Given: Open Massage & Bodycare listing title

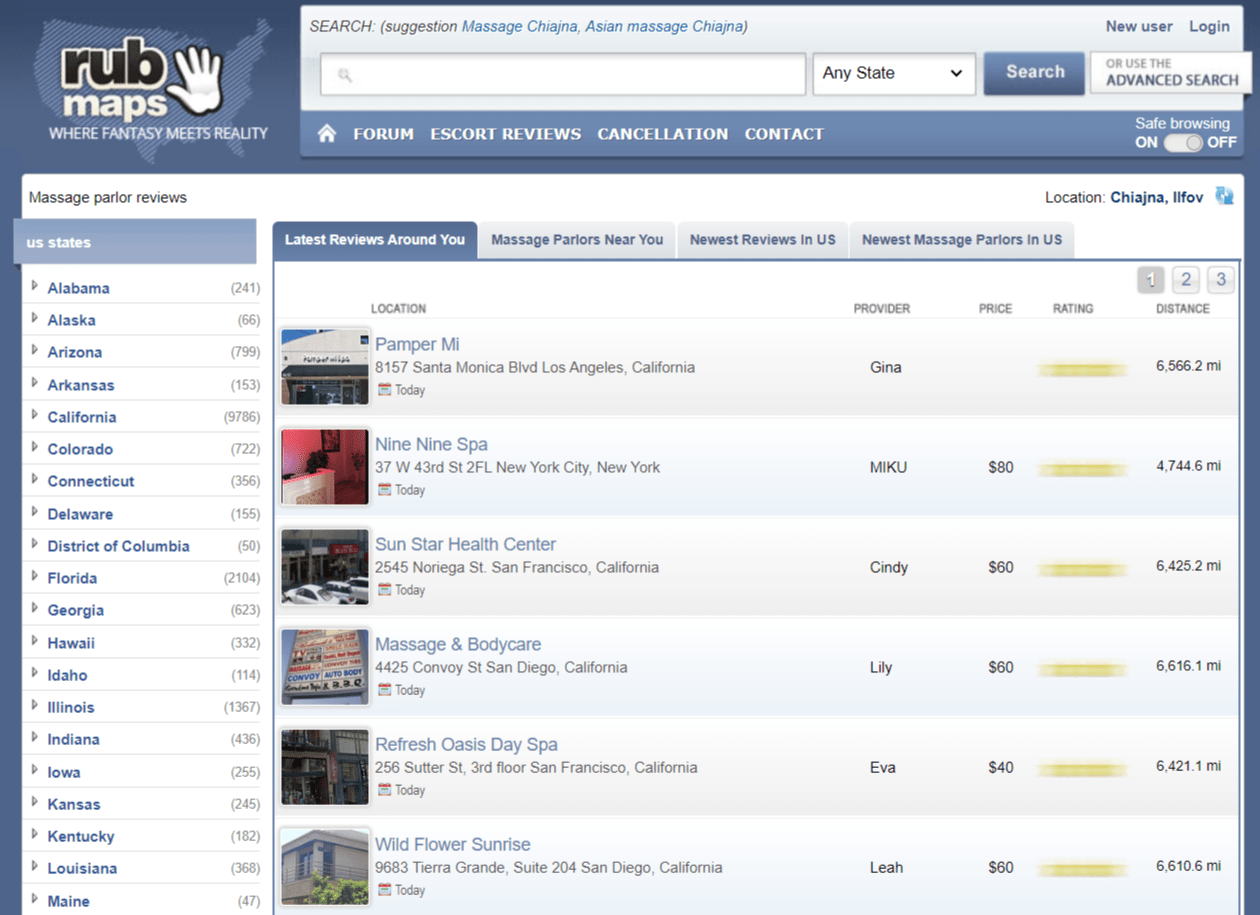Looking at the screenshot, I should (x=458, y=645).
